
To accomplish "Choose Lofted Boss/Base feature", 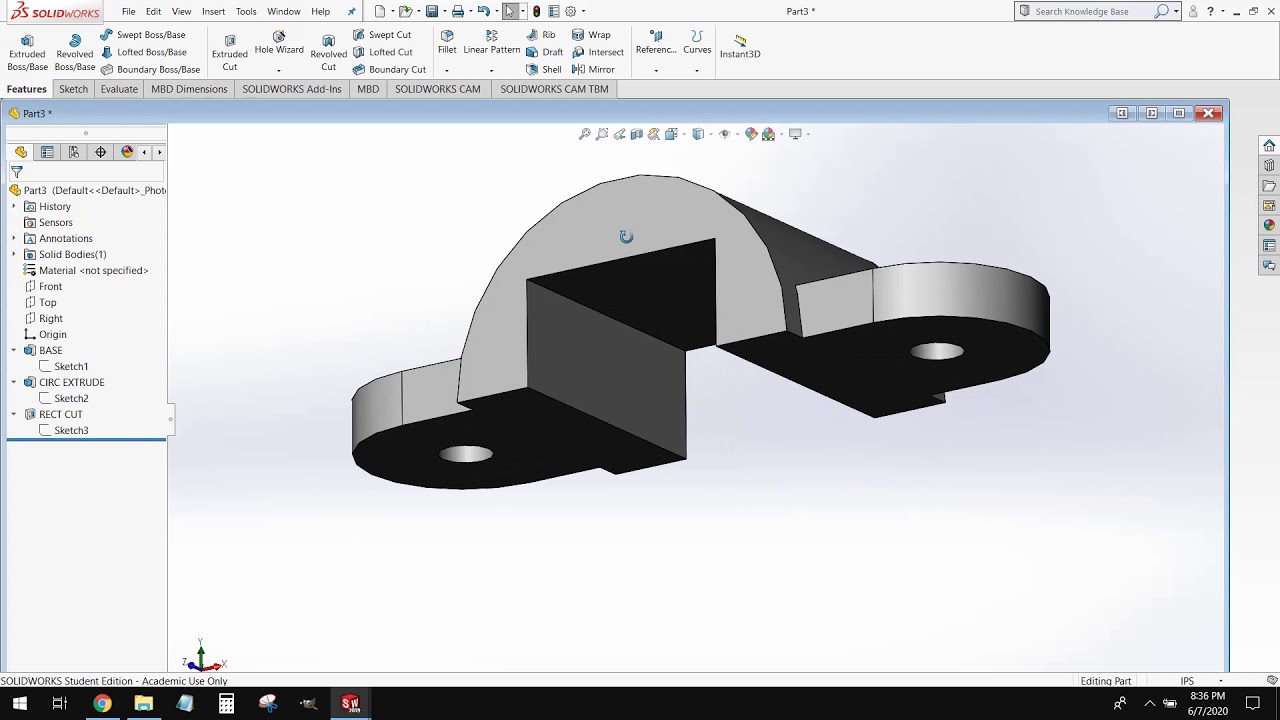I will click(x=143, y=52).
